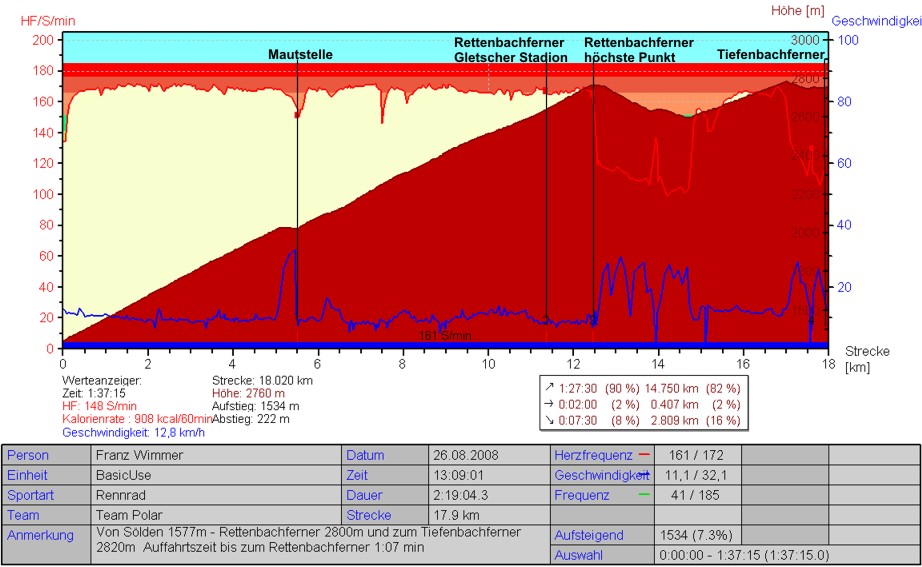Viewport: 922px width, 567px height.
Task: Click the ascending arrow in the summary box
Action: point(549,388)
